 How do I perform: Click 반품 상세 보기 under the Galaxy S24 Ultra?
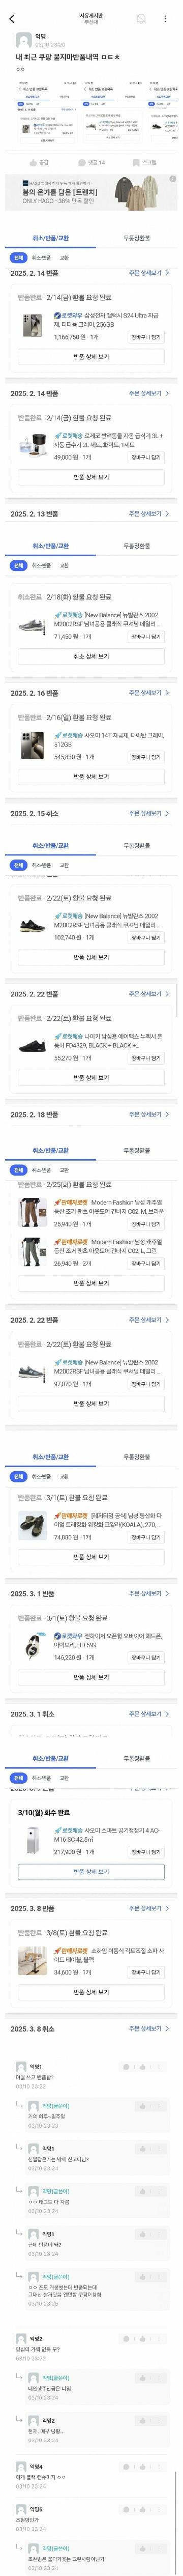click(x=91, y=357)
